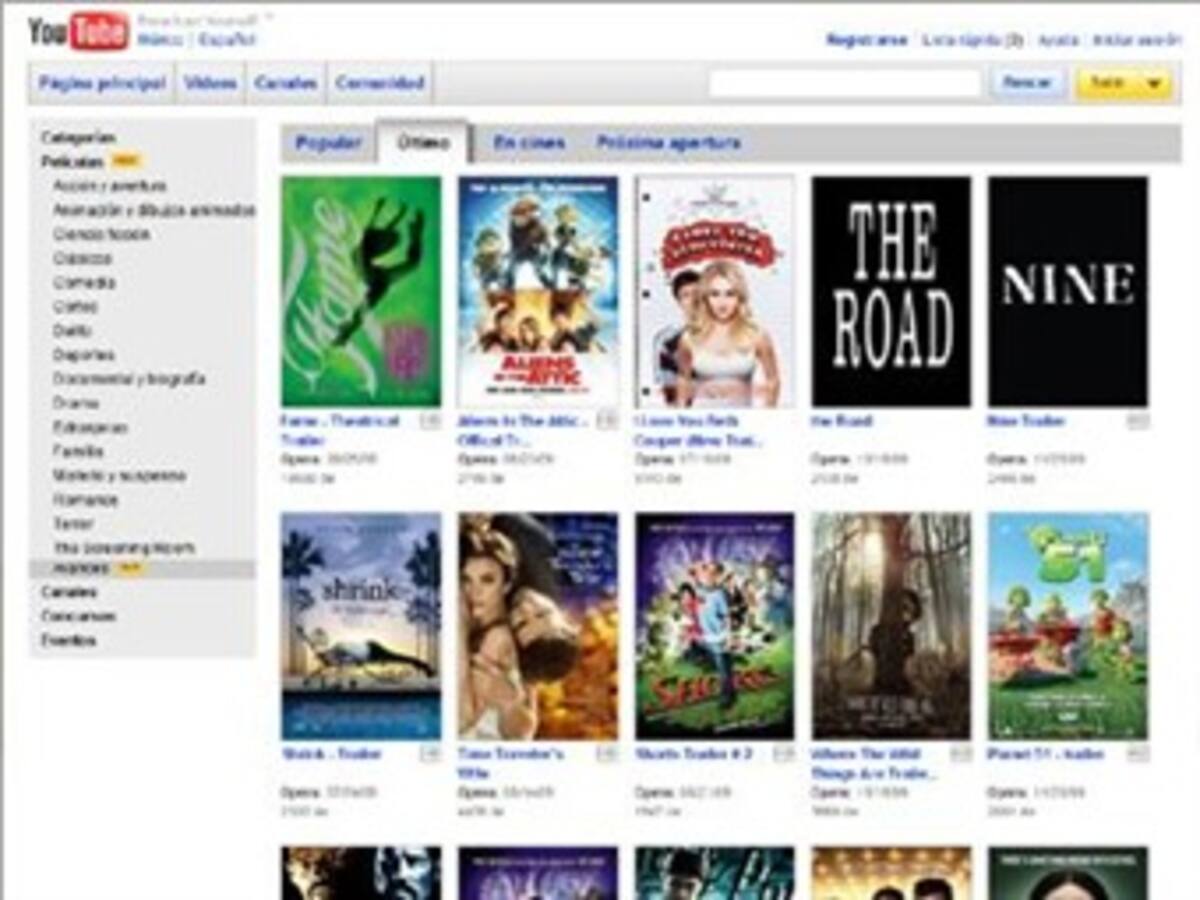Go to Página principal in navigation bar
Screen dimensions: 1200x900
coord(102,83)
